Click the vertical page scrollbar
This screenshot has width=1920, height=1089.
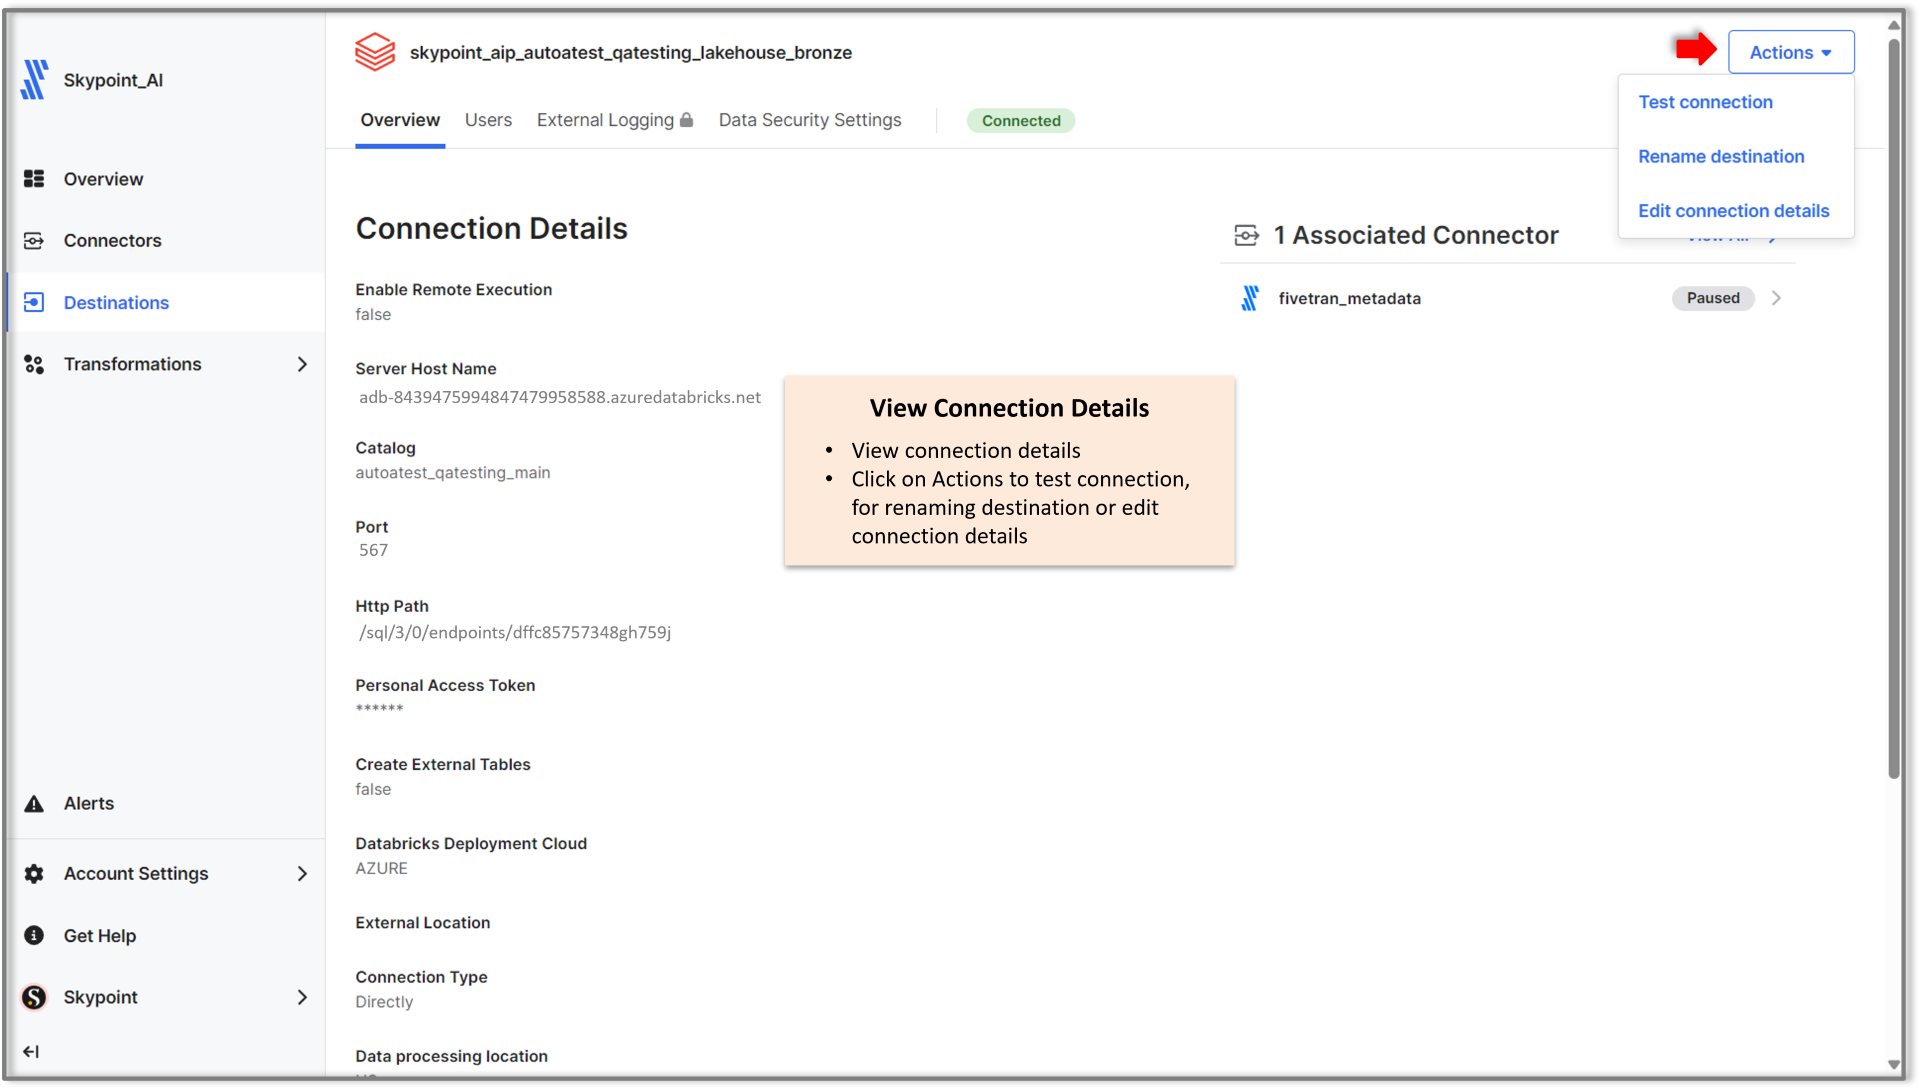1893,400
